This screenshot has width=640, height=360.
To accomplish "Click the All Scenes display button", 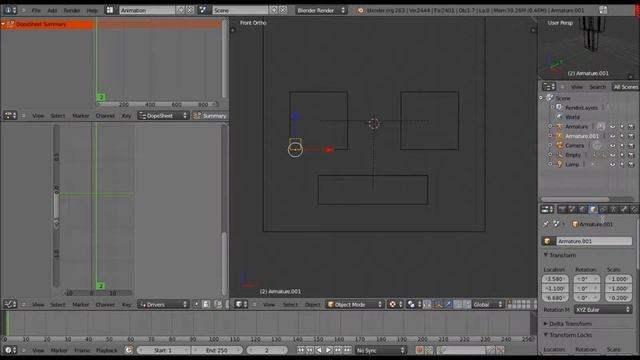I will tap(625, 87).
